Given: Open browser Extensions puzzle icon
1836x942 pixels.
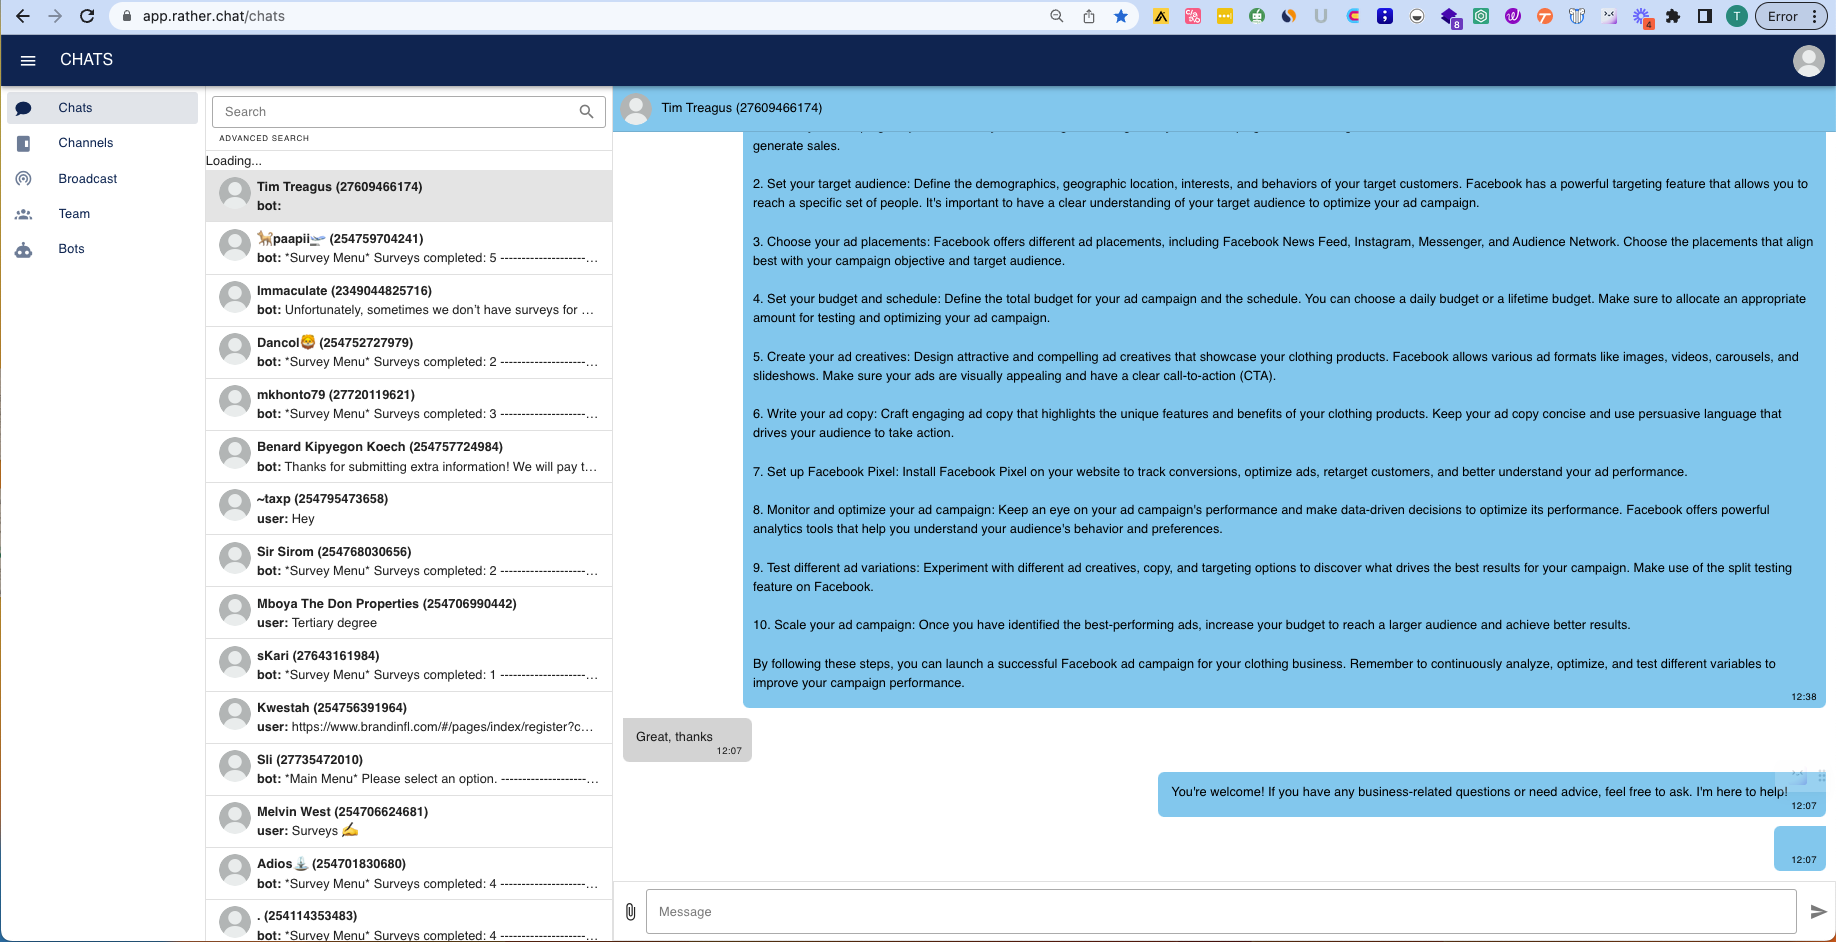Looking at the screenshot, I should [x=1673, y=16].
